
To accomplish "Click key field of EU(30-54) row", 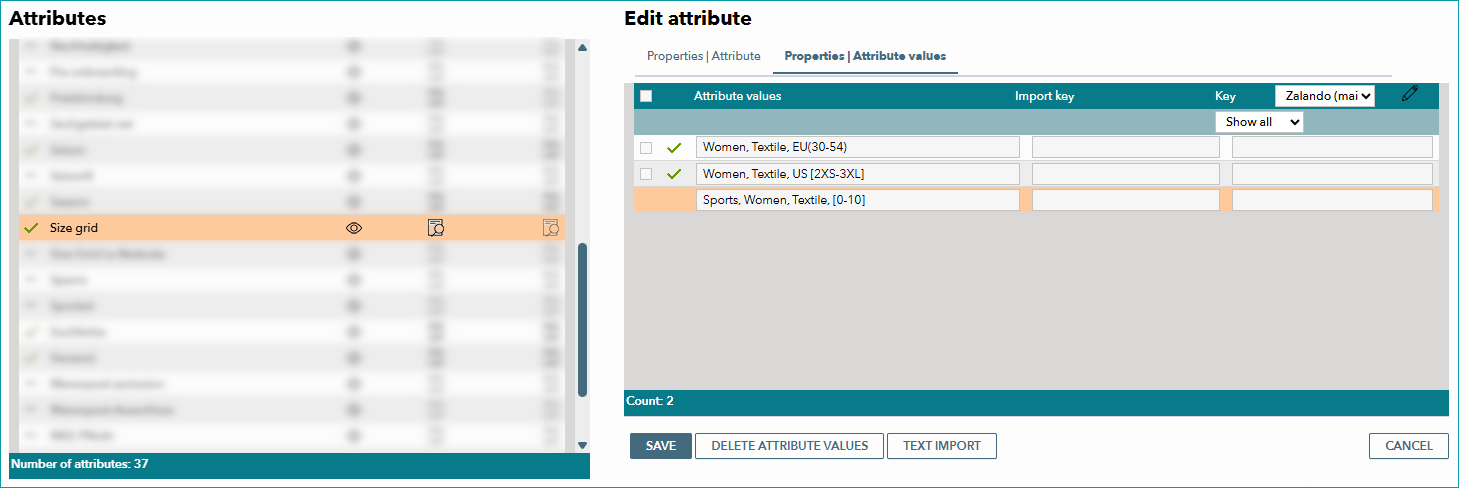I will tap(1332, 148).
